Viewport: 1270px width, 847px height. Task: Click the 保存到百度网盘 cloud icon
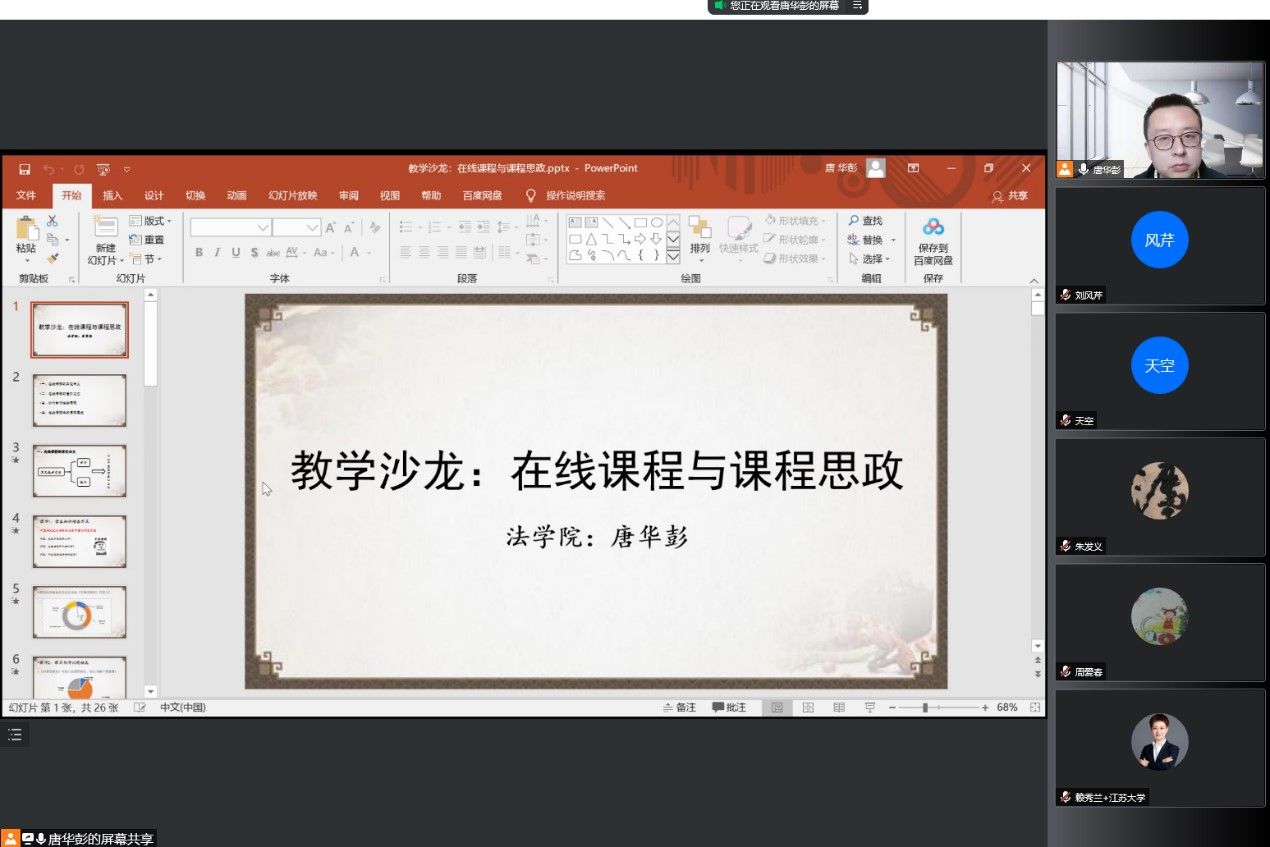pyautogui.click(x=933, y=227)
